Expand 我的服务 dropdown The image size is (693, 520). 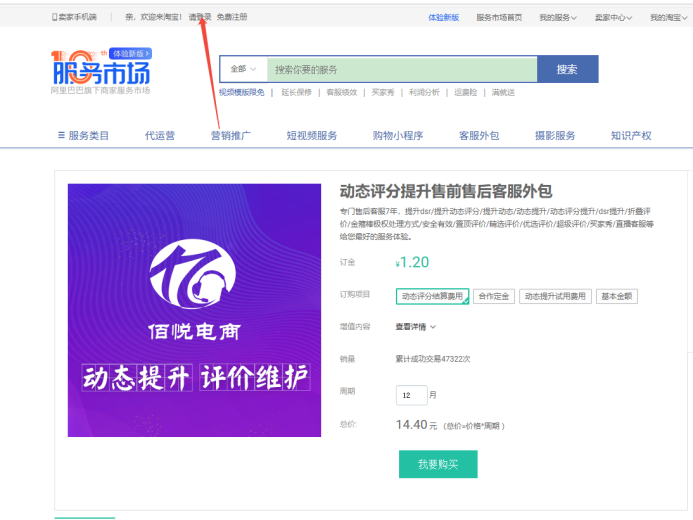tap(558, 17)
